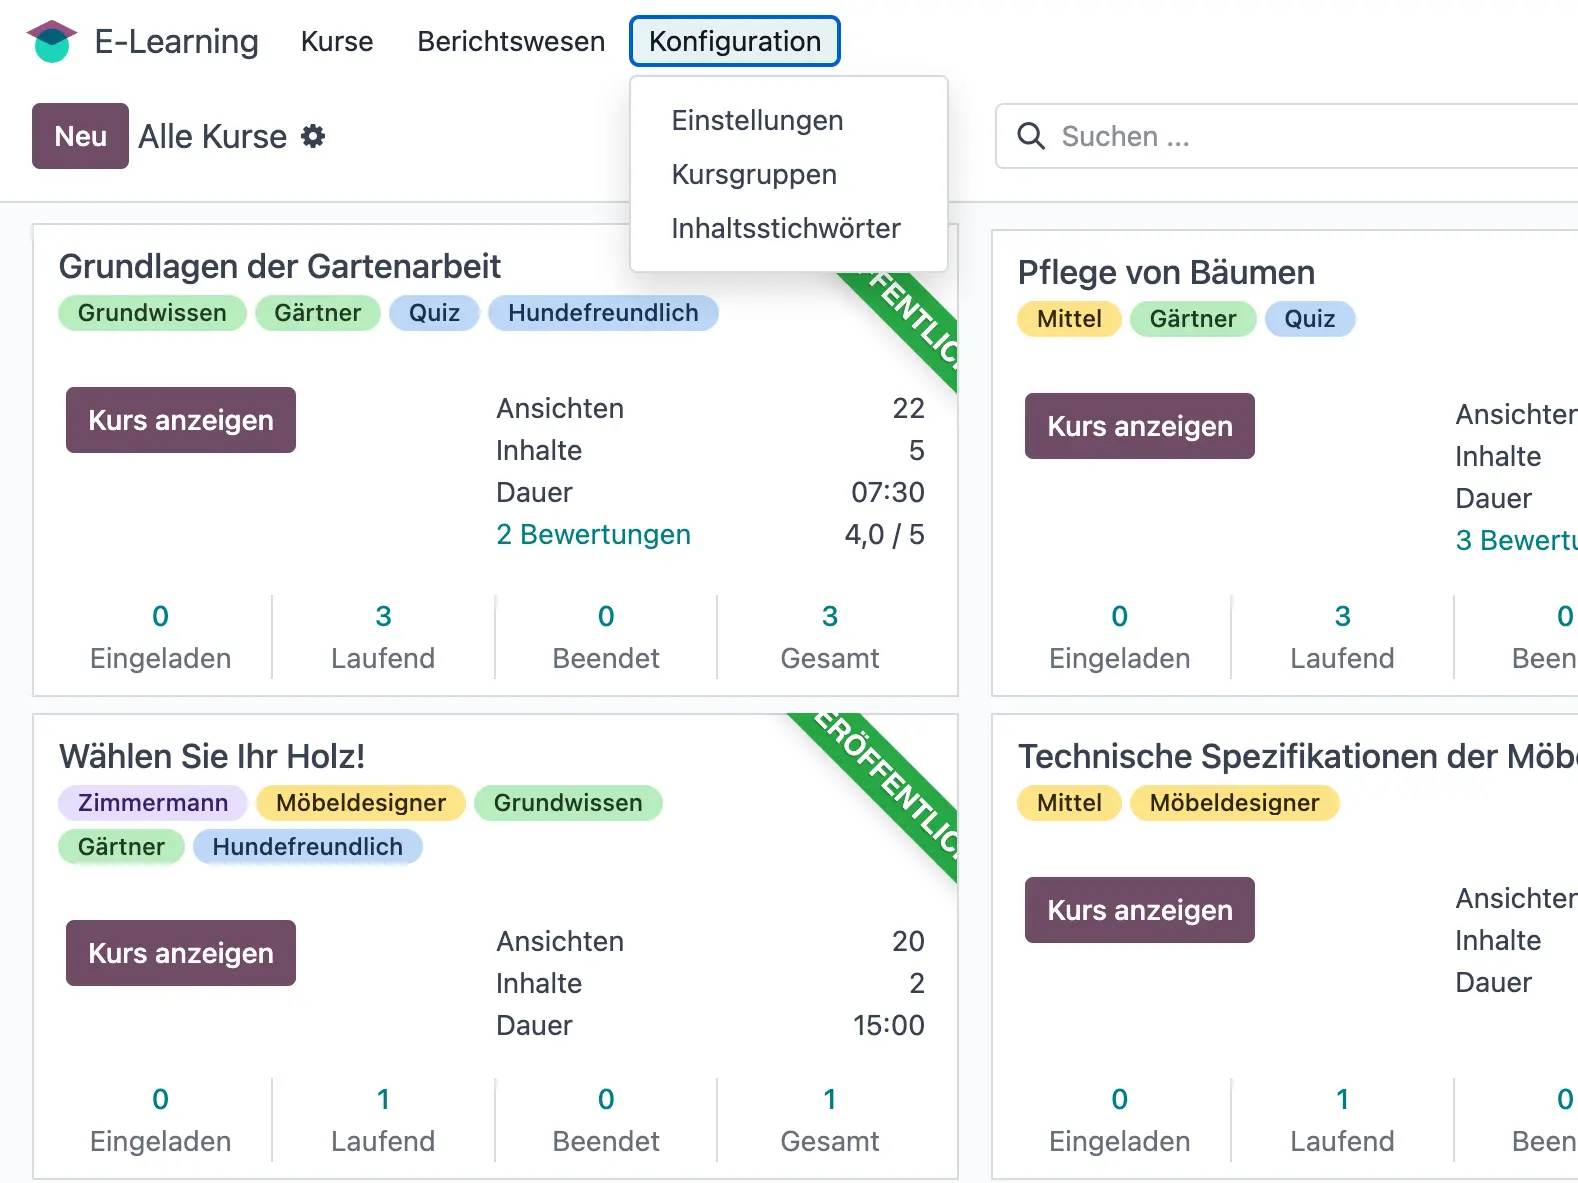
Task: Open the Berichtswesen menu
Action: click(510, 41)
